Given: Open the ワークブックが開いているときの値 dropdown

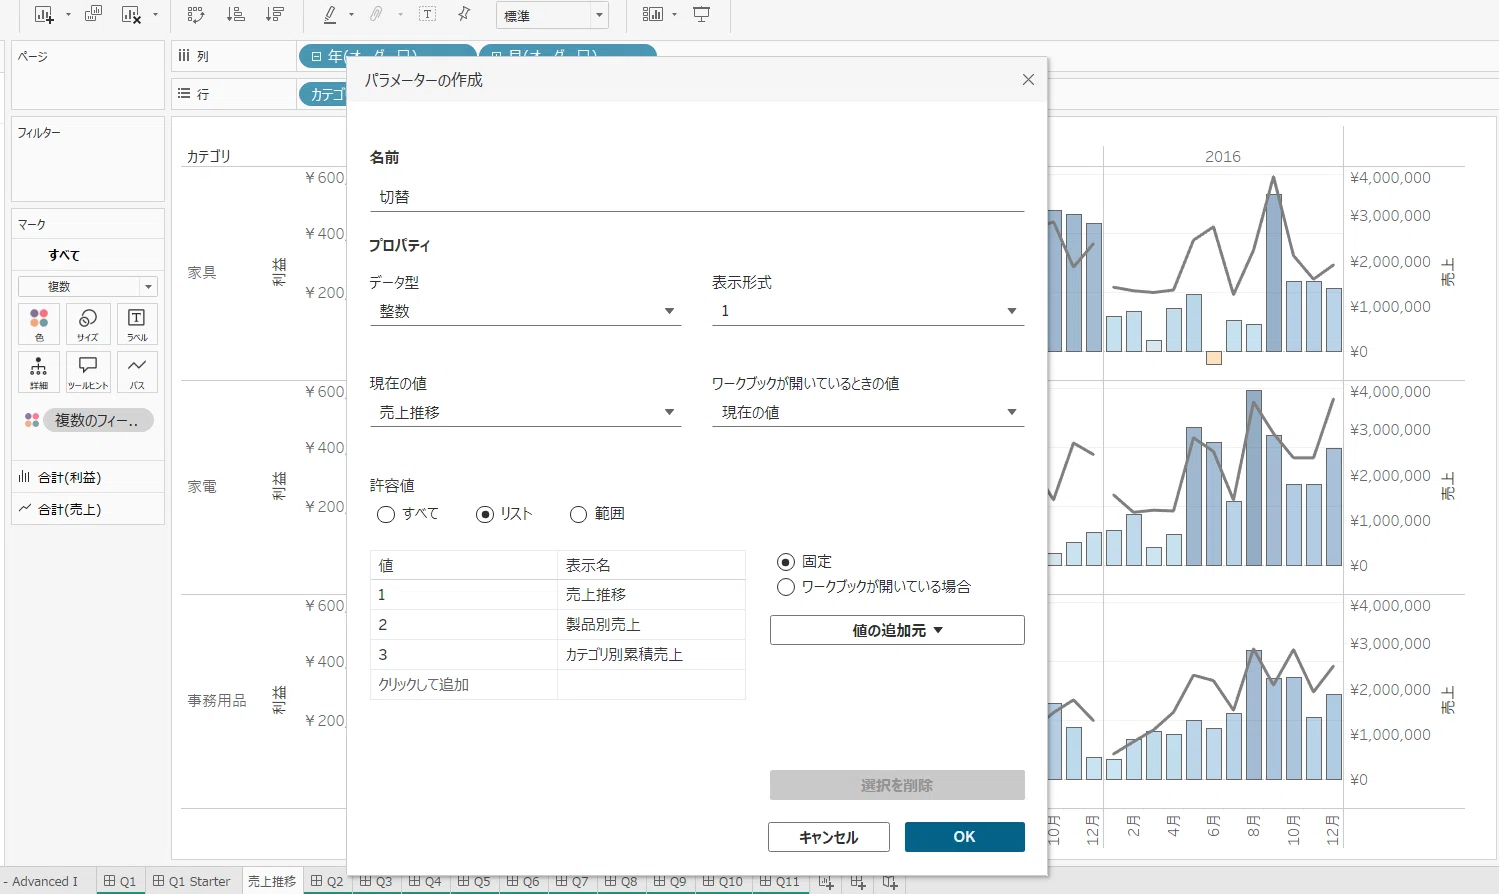Looking at the screenshot, I should click(868, 412).
